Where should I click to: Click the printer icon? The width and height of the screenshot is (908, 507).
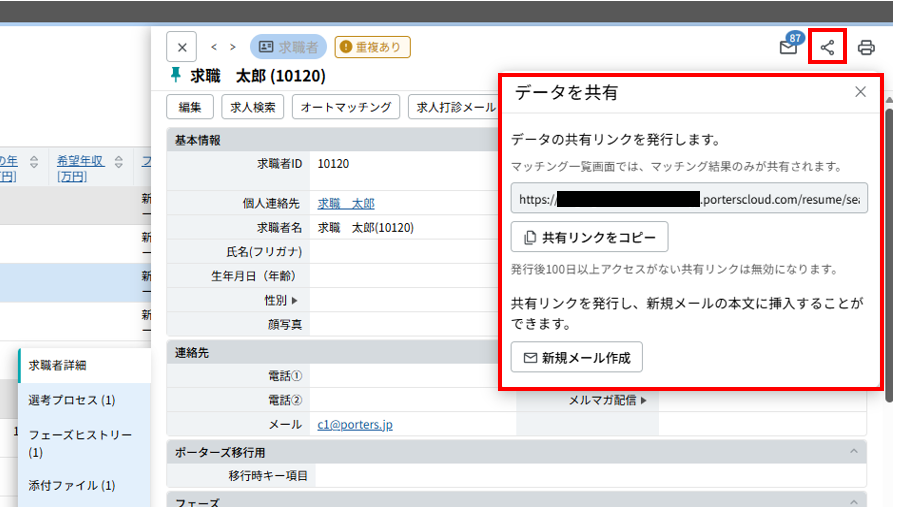coord(866,47)
